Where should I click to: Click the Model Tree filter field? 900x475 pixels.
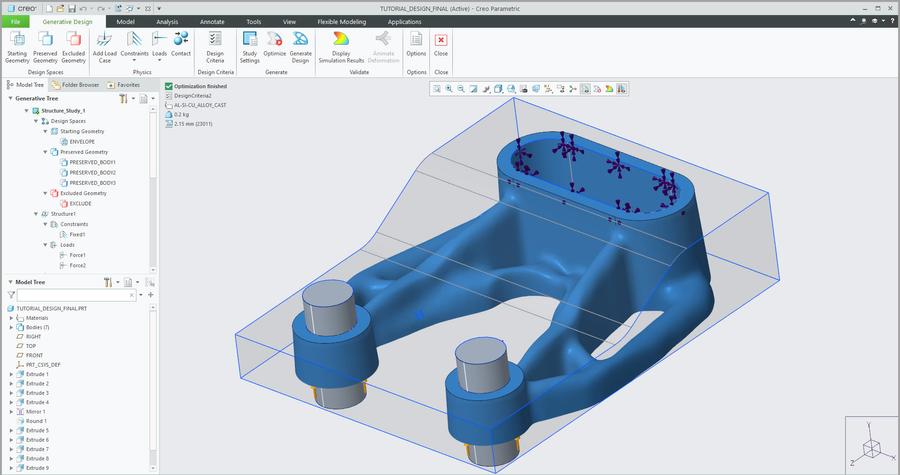pos(76,295)
